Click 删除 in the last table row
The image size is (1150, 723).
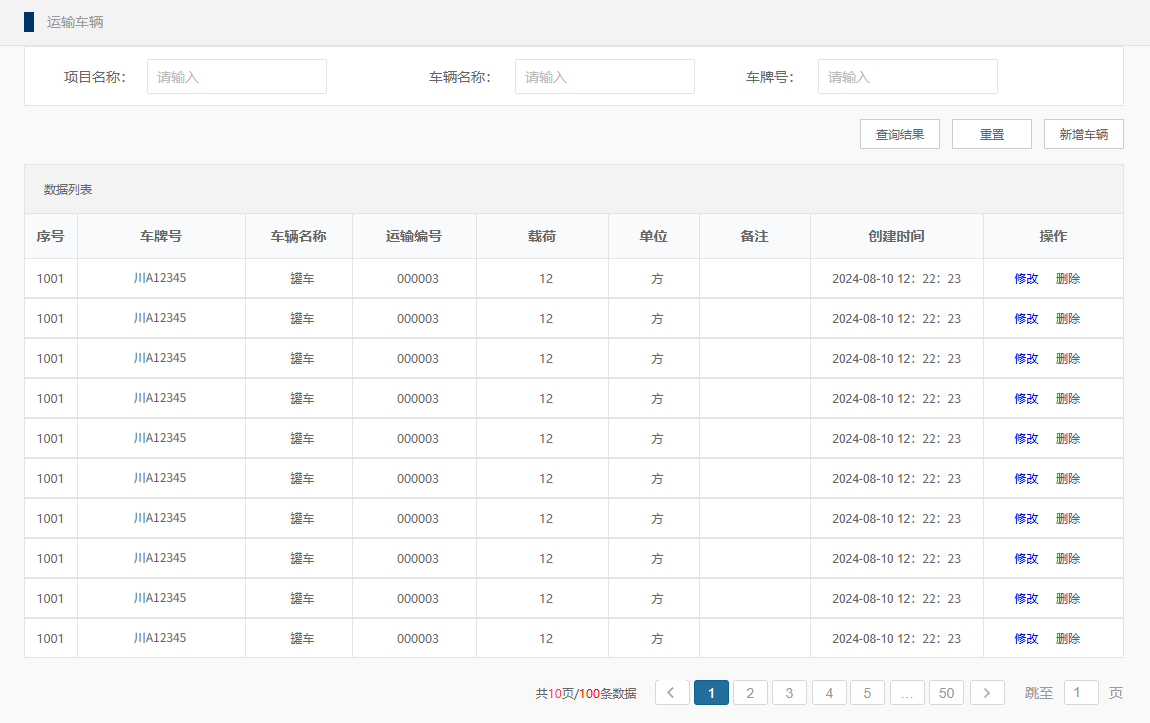click(1067, 639)
